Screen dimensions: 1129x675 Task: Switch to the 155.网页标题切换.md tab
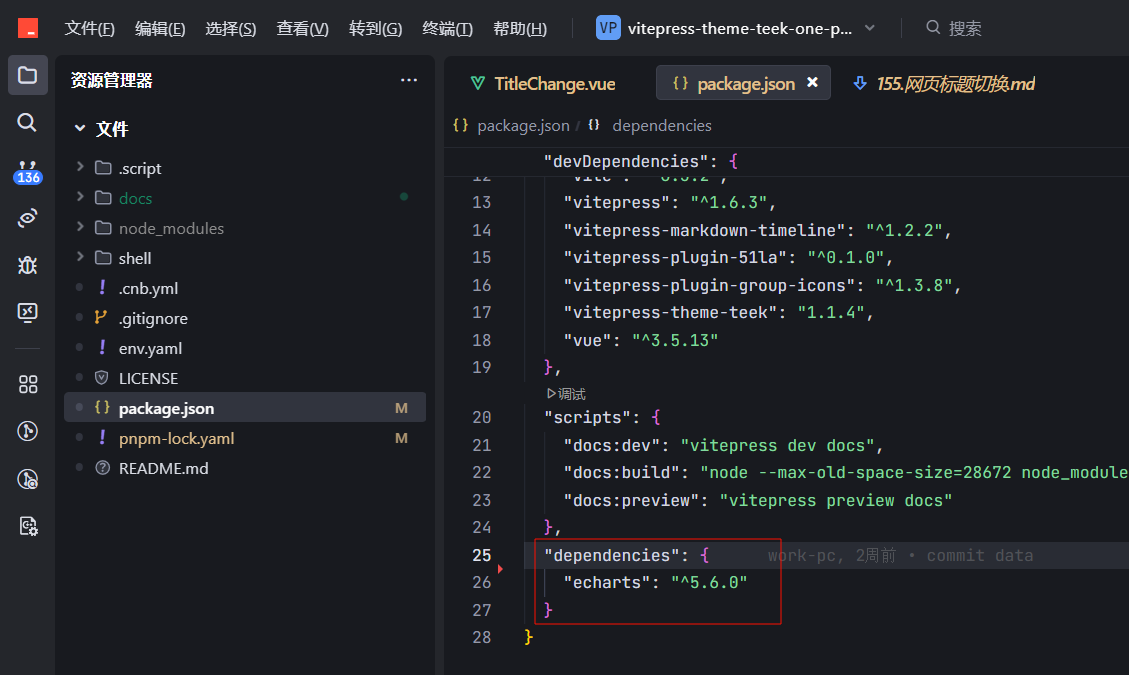(x=944, y=84)
